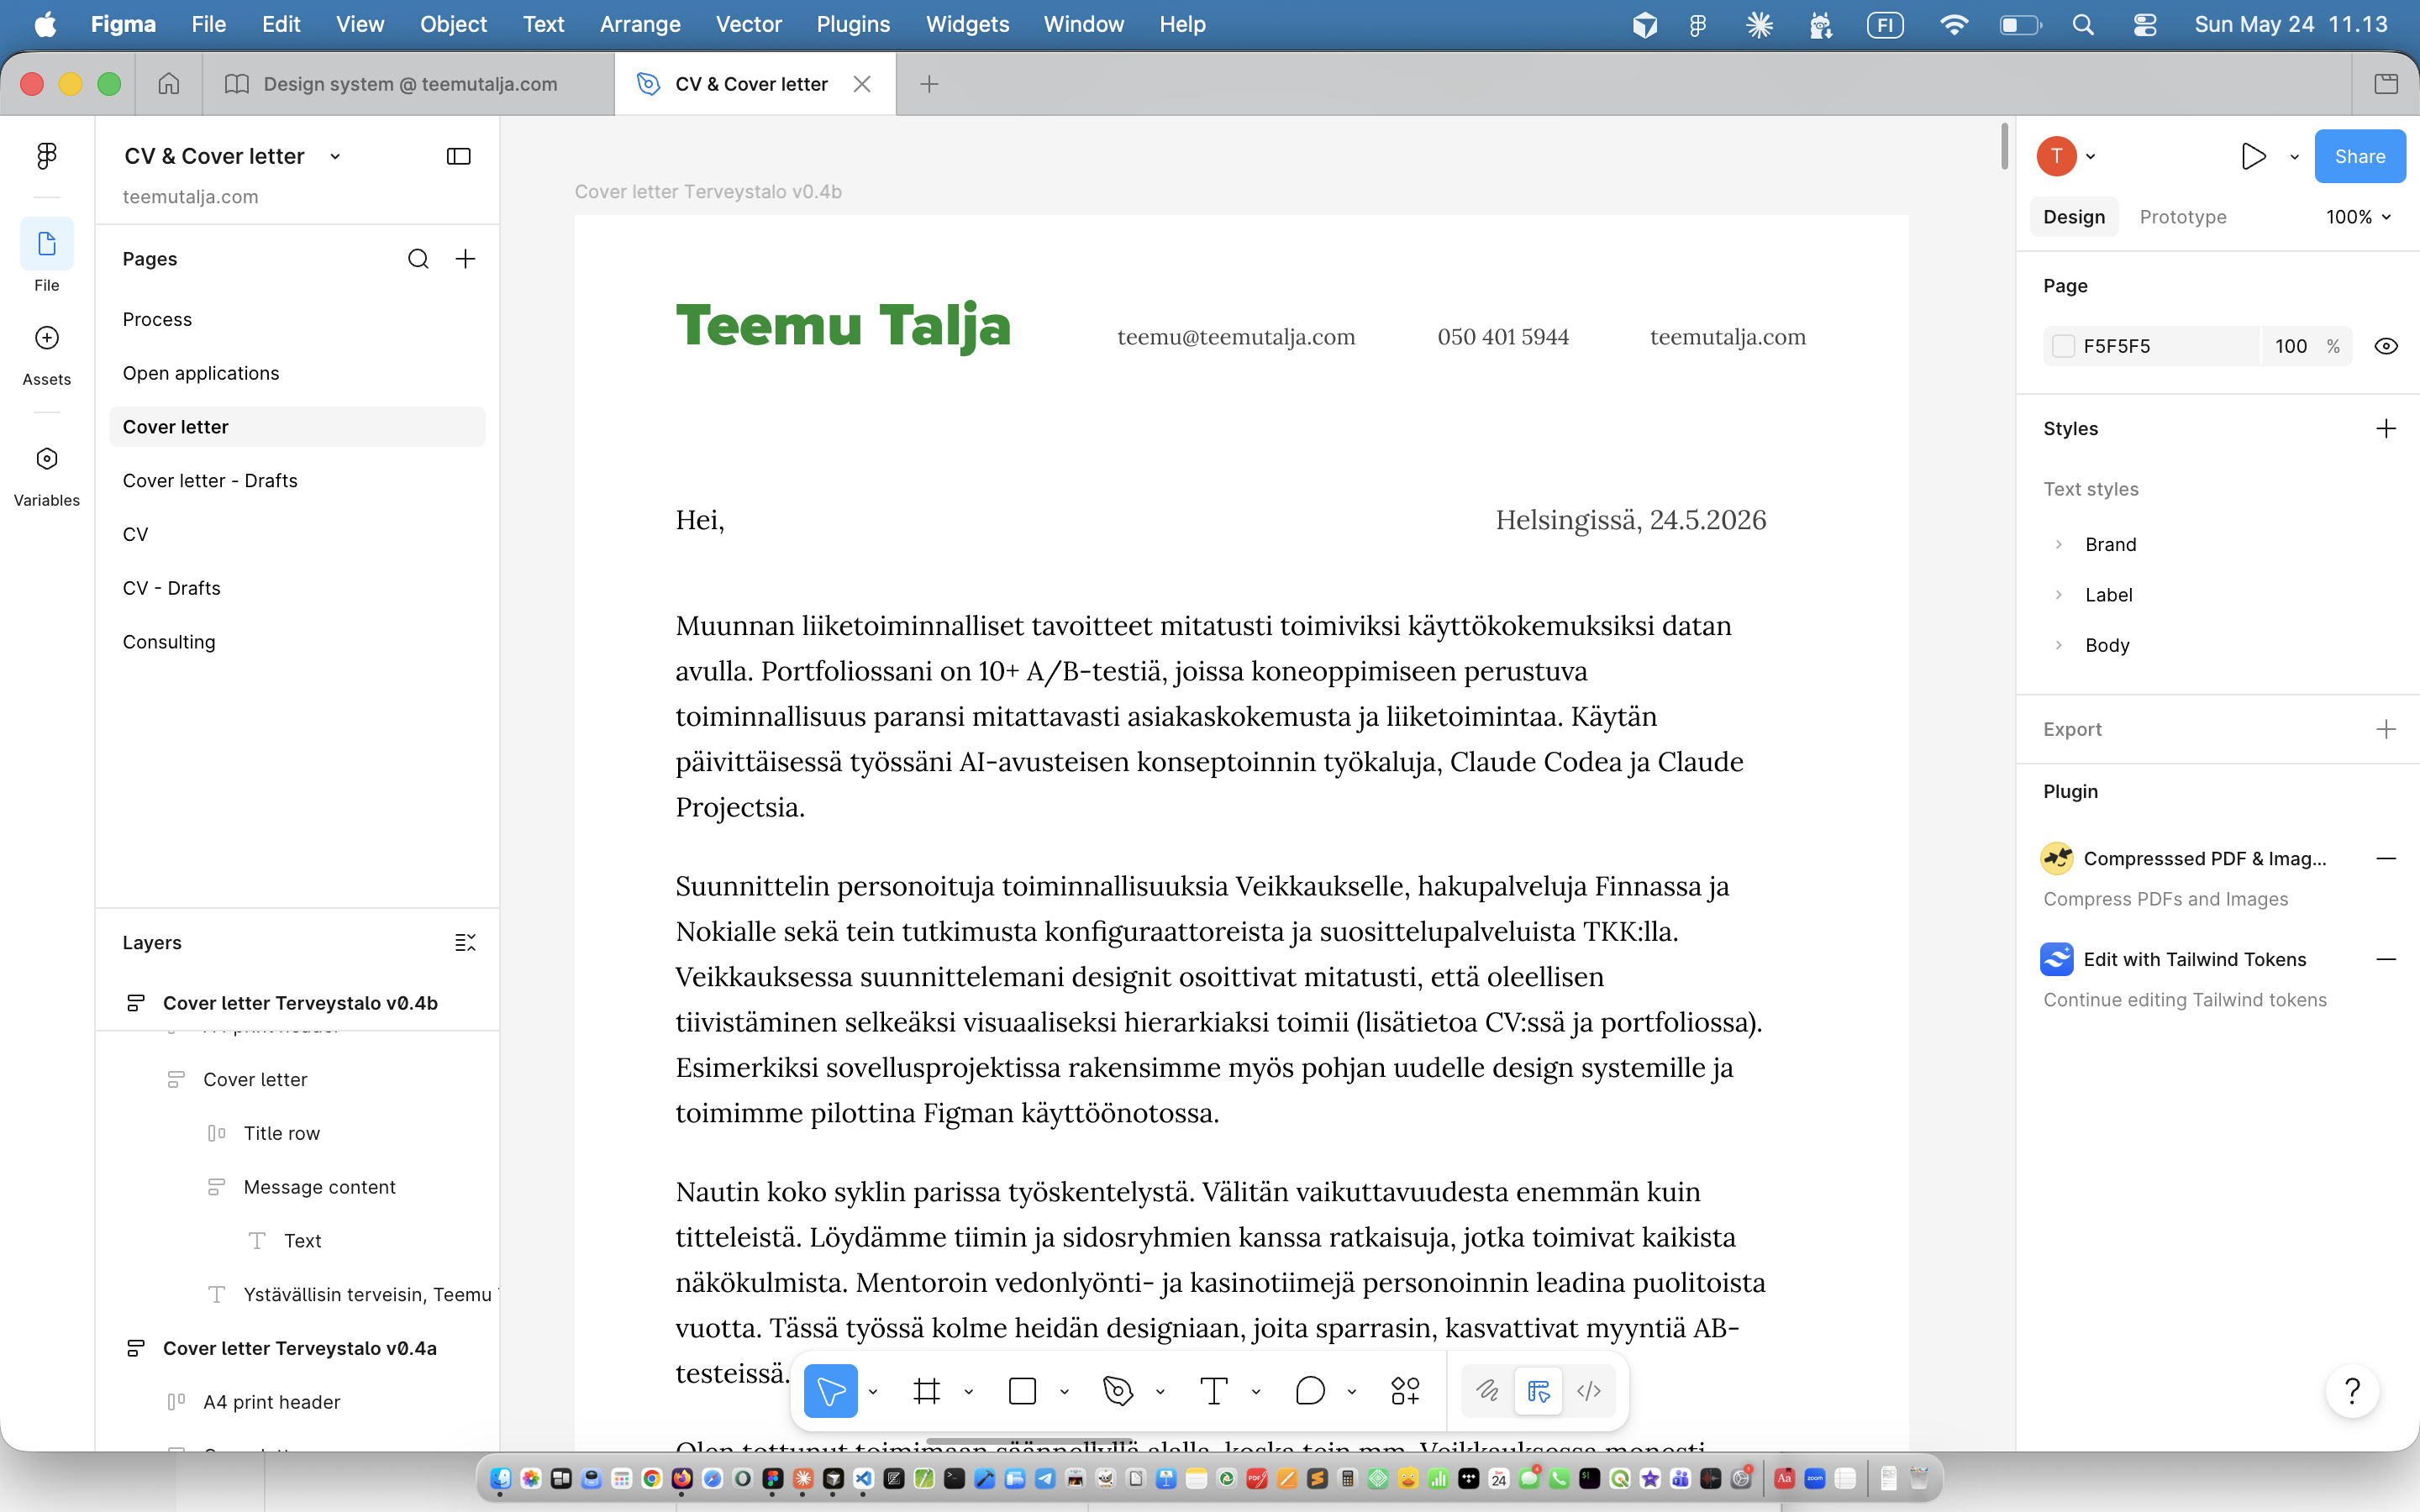Select Cover letter Terveystalo v0.4a layer
This screenshot has width=2420, height=1512.
299,1348
